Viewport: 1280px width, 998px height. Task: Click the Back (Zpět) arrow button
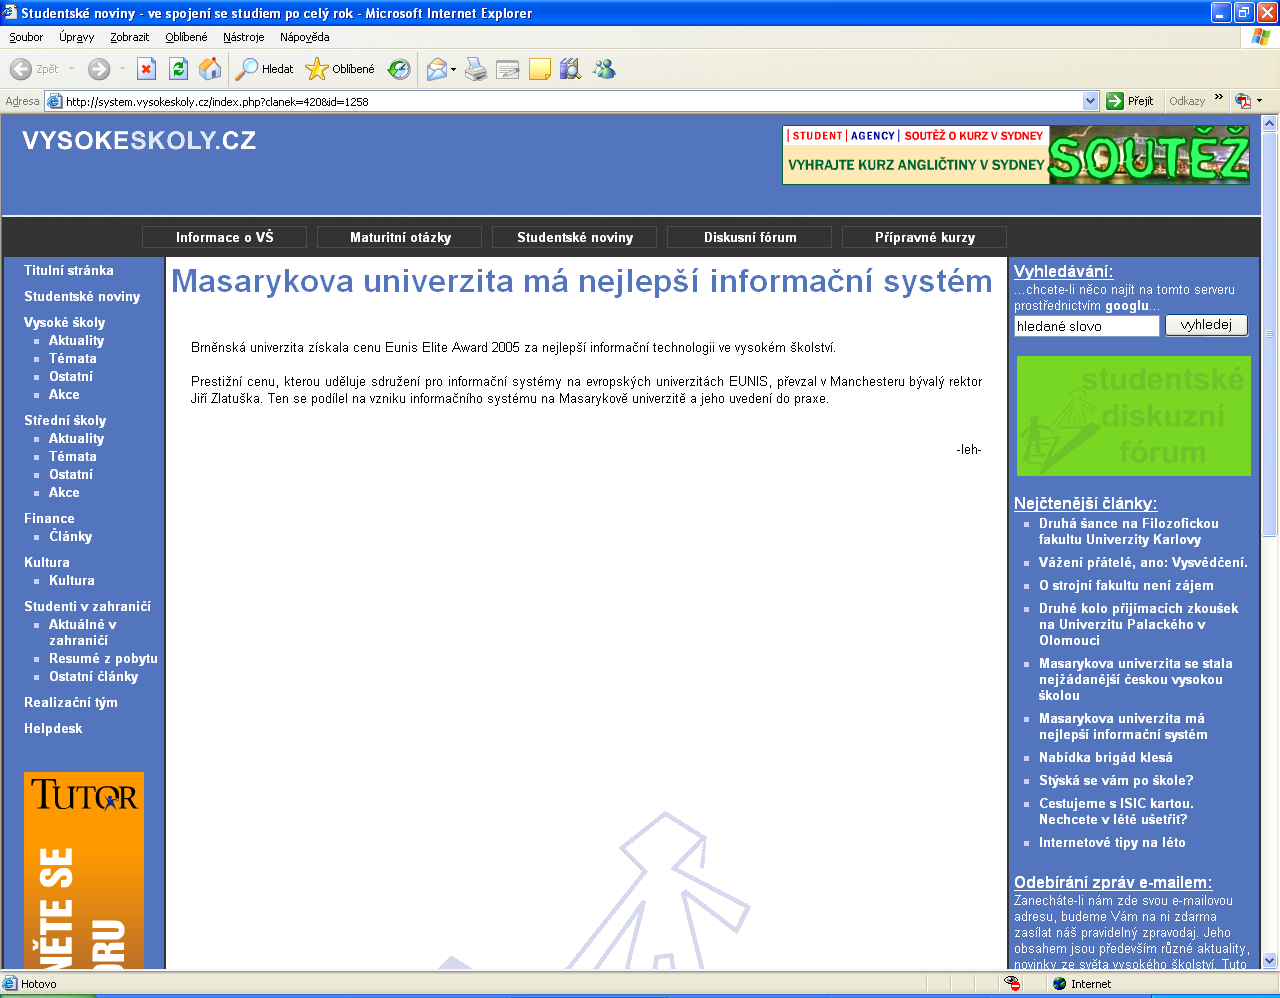pos(34,69)
